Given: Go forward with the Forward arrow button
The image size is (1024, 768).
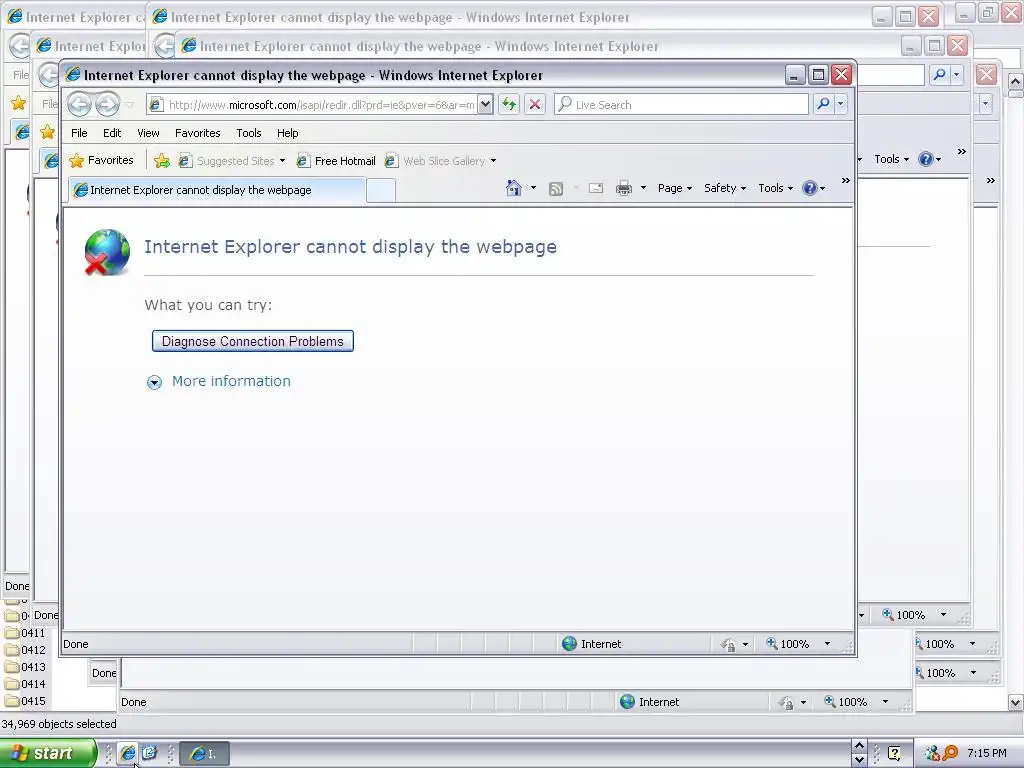Looking at the screenshot, I should coord(108,104).
